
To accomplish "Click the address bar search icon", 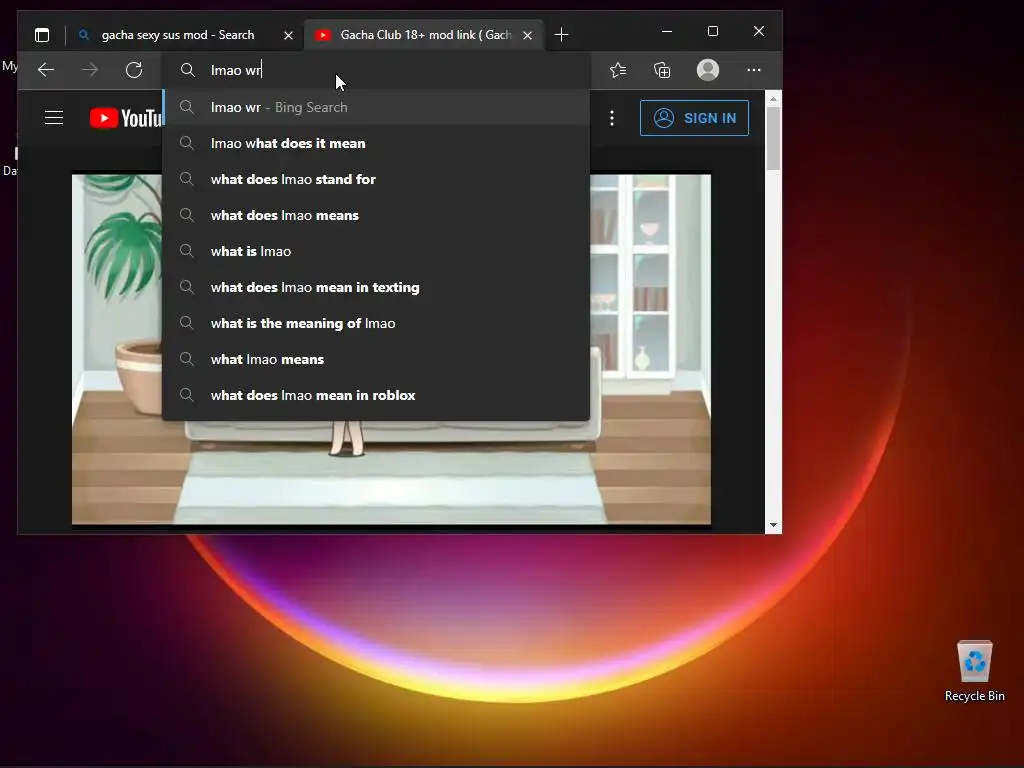I will click(187, 70).
